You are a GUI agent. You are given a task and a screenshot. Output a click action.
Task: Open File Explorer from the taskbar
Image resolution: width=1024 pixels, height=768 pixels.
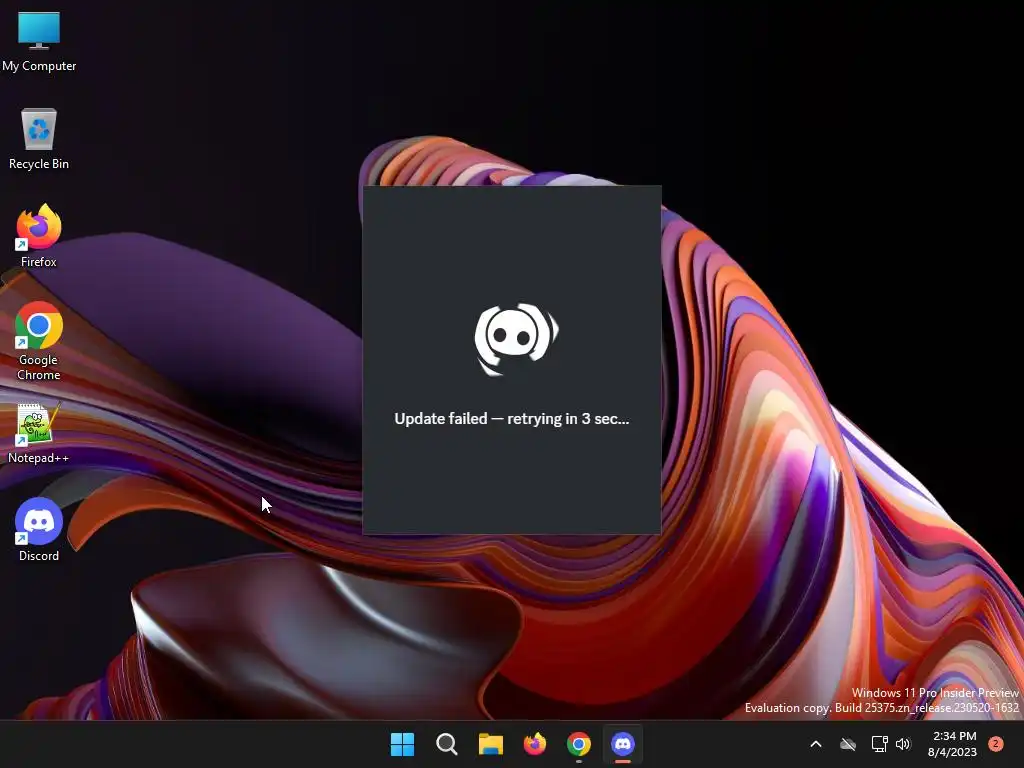(x=490, y=744)
